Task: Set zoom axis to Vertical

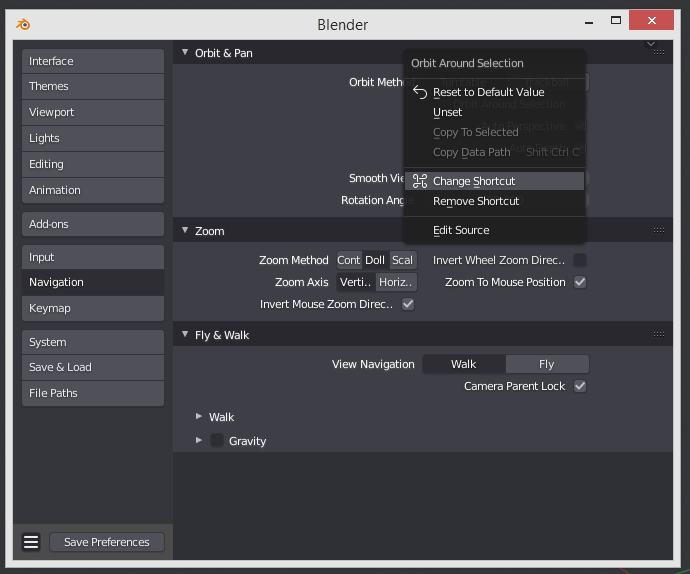Action: coord(356,282)
